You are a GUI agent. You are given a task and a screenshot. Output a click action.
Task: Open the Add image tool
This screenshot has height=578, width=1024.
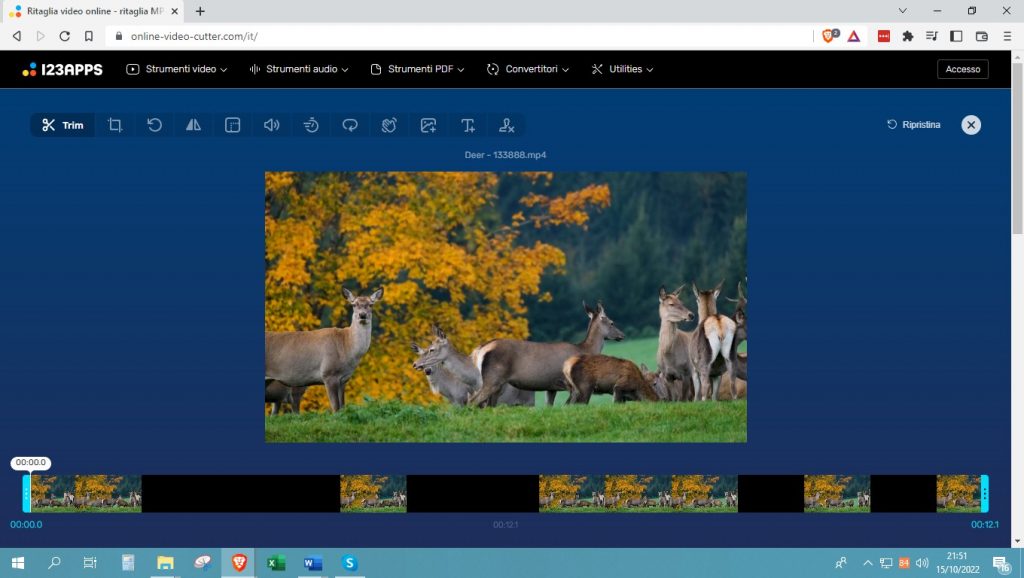point(428,125)
